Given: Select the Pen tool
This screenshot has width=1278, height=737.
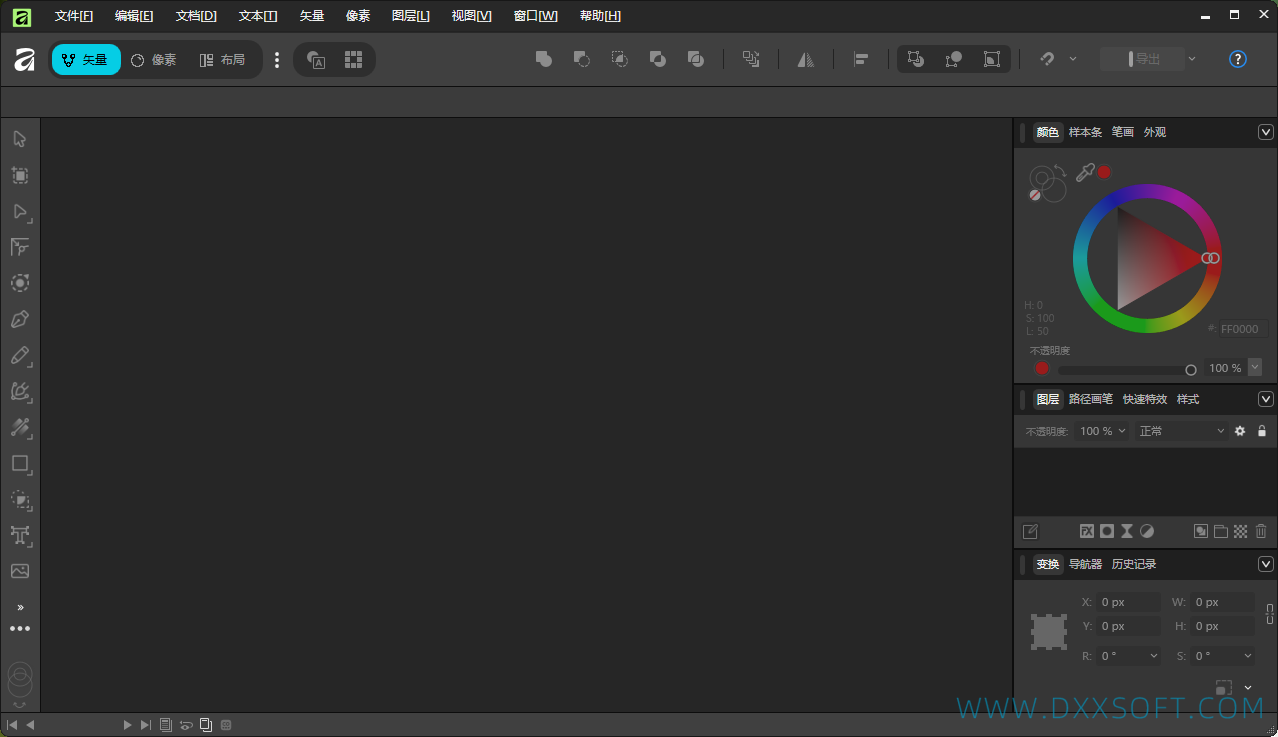Looking at the screenshot, I should tap(20, 319).
